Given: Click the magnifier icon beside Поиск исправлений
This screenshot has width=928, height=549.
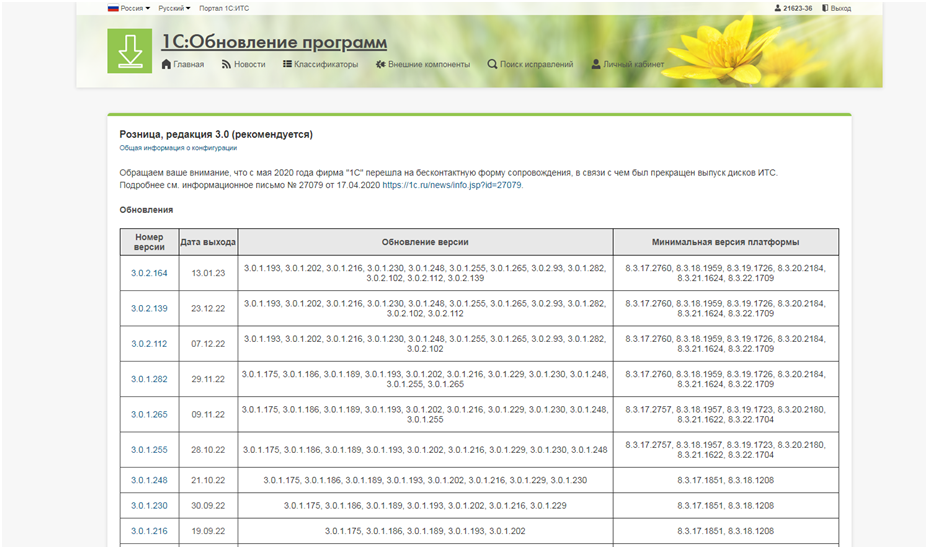Looking at the screenshot, I should tap(492, 64).
